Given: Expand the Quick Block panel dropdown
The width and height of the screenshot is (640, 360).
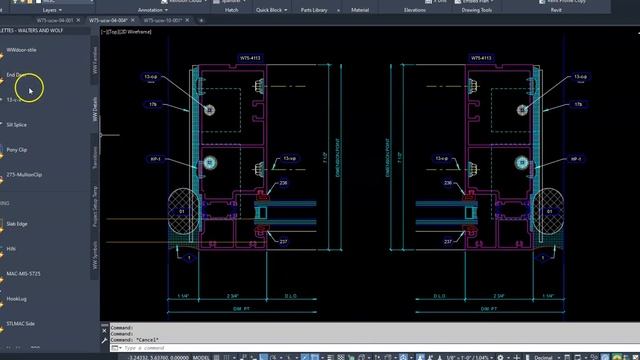Looking at the screenshot, I should click(271, 10).
